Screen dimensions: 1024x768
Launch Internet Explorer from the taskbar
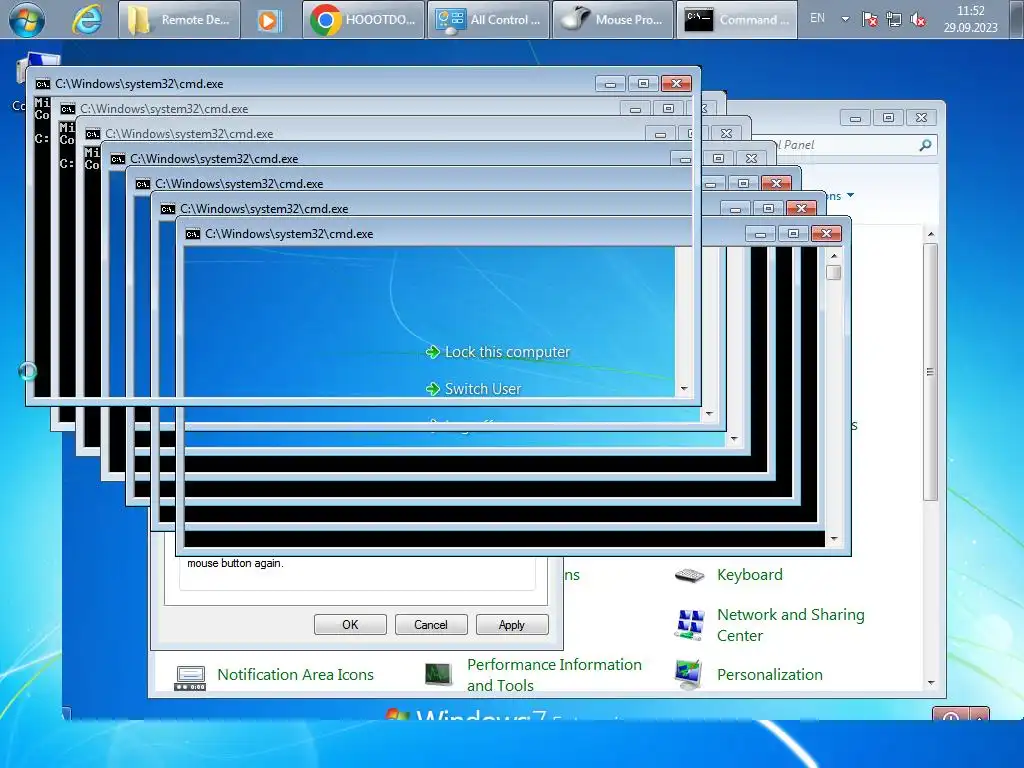pos(86,20)
